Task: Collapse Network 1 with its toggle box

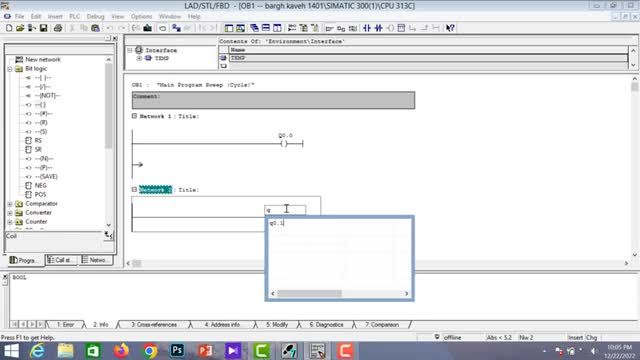Action: pyautogui.click(x=134, y=116)
